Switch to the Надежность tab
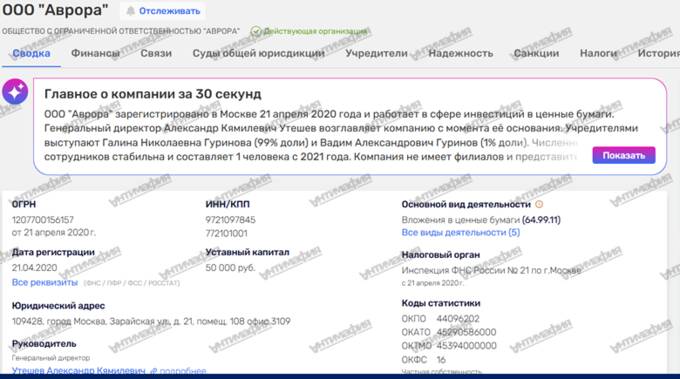 click(461, 53)
